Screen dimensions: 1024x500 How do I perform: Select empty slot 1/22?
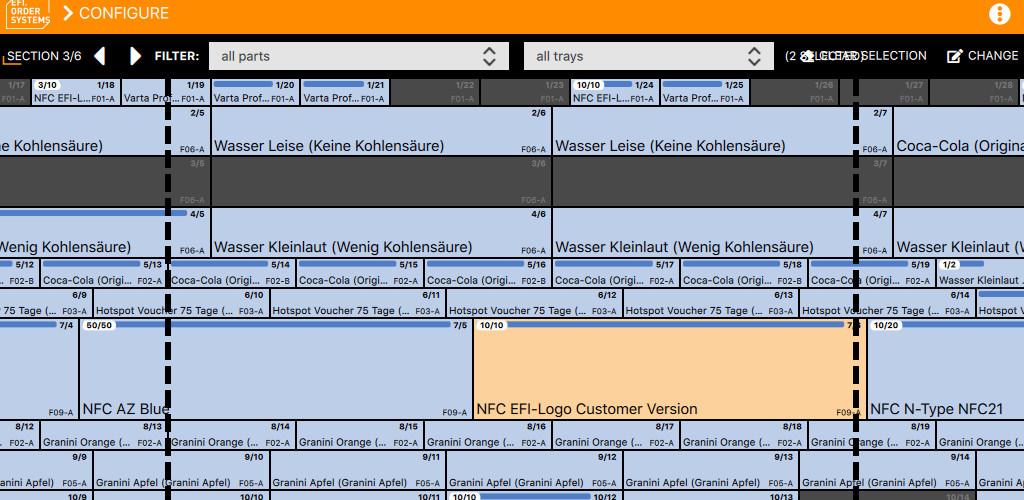coord(435,92)
